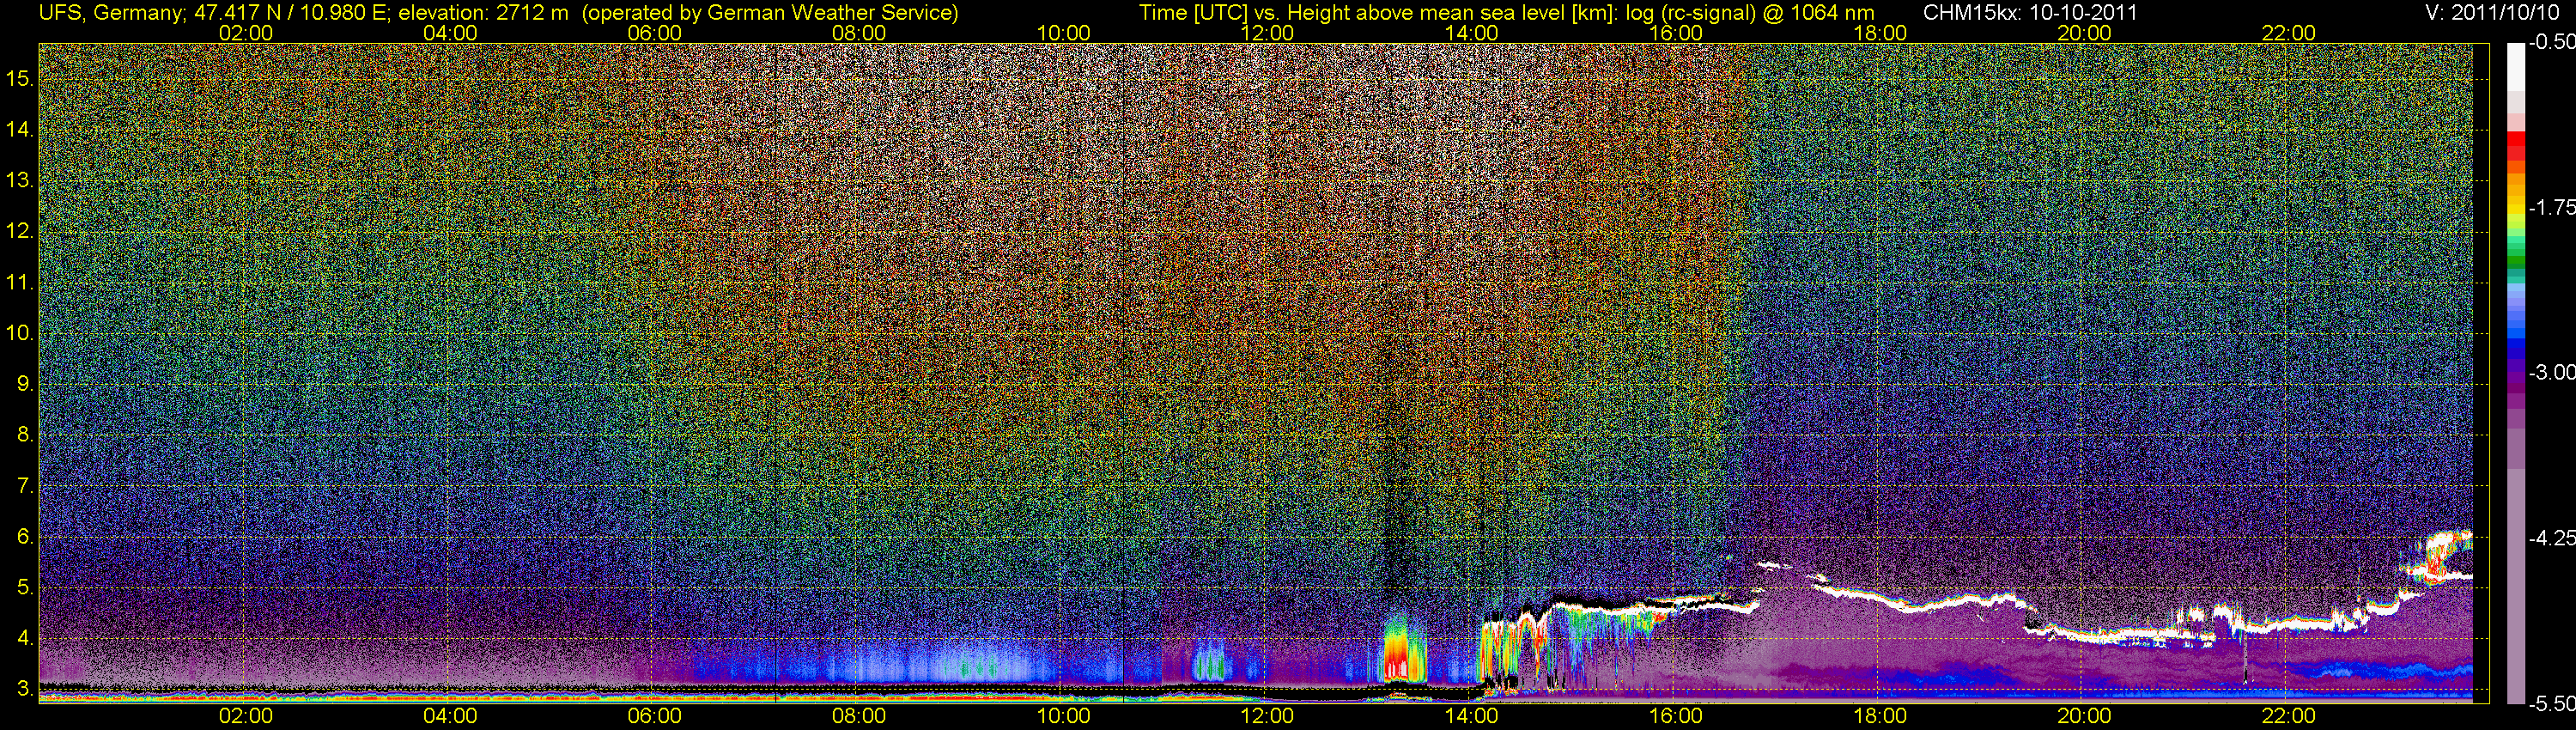Click height axis label '3.'
The height and width of the screenshot is (730, 2576).
point(25,690)
